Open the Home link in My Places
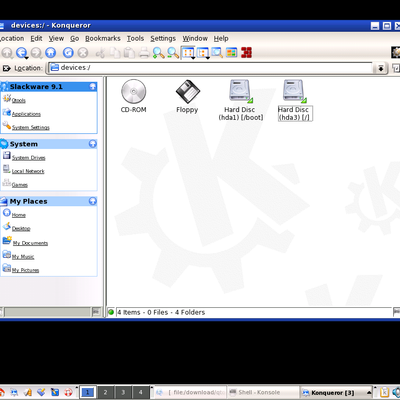Image resolution: width=400 pixels, height=400 pixels. click(19, 215)
